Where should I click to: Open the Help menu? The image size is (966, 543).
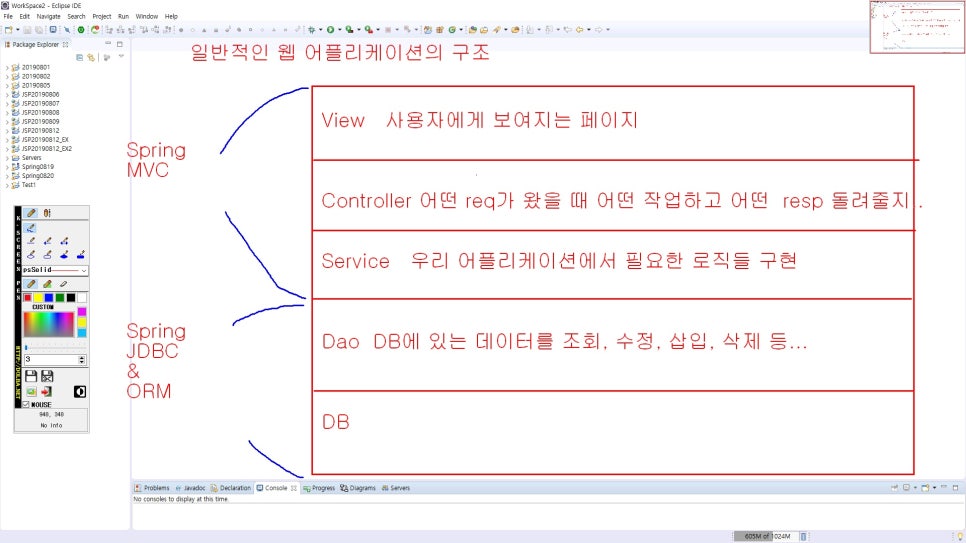tap(171, 17)
